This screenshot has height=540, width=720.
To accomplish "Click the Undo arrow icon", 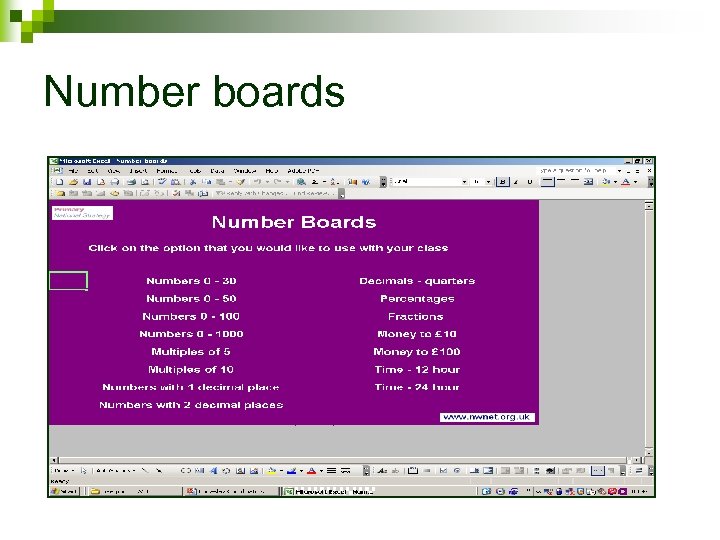I will pos(258,182).
